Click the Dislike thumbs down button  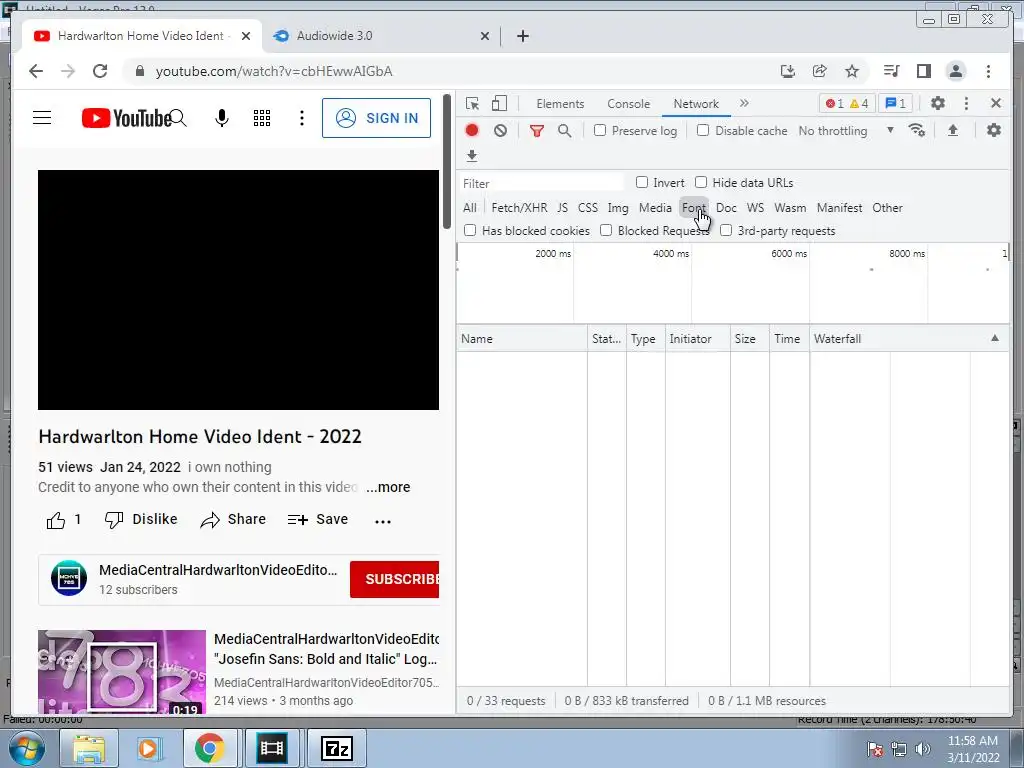[x=140, y=520]
